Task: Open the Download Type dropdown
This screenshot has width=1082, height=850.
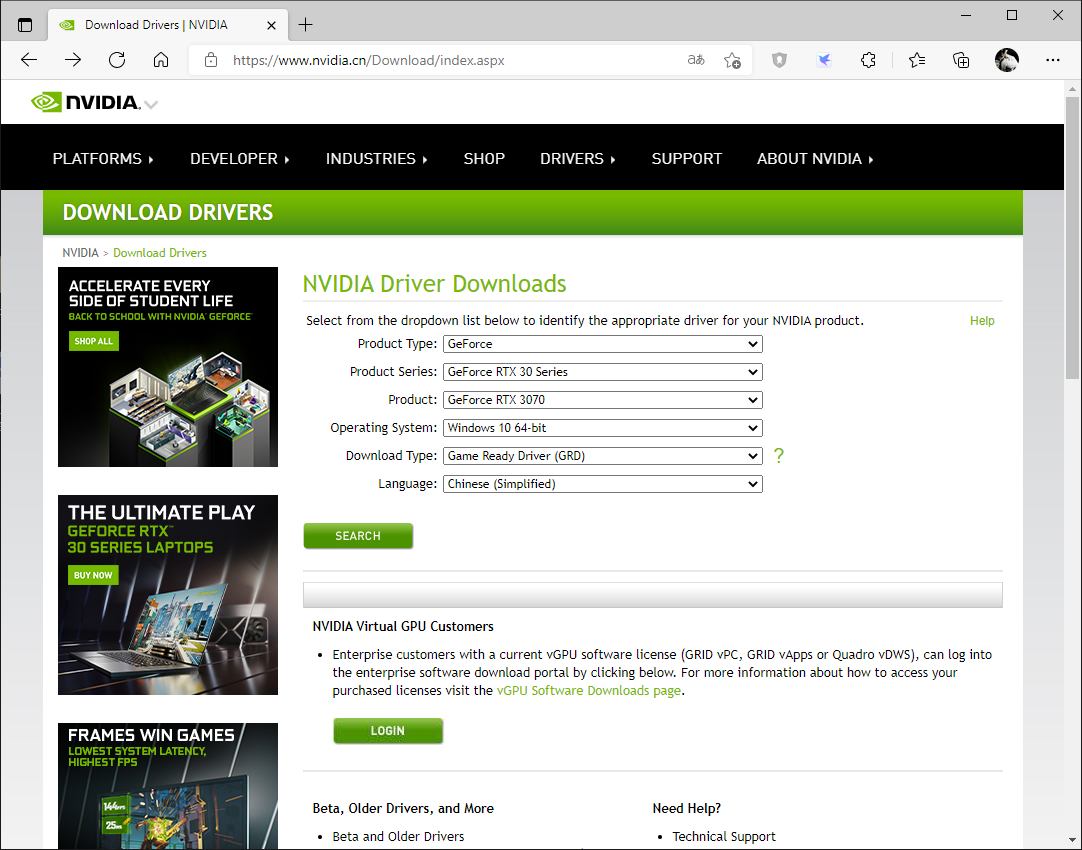Action: [x=602, y=455]
